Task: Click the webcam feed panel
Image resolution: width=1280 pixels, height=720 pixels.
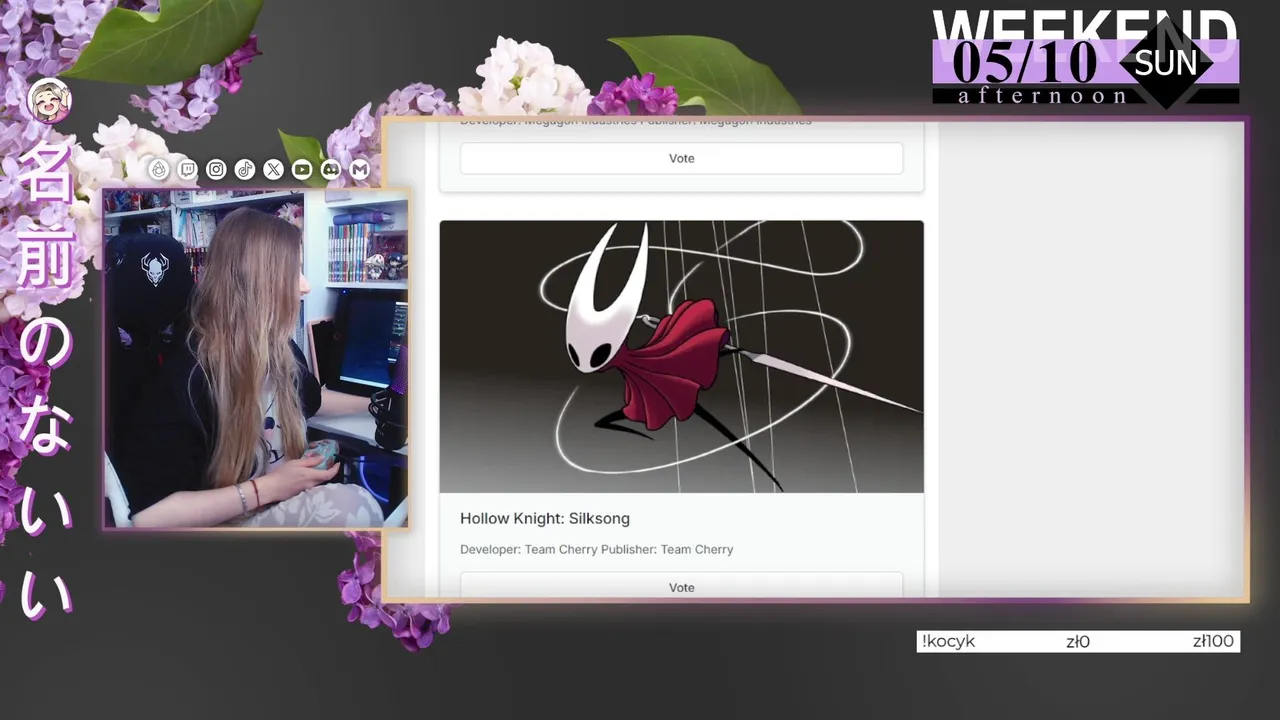Action: (x=256, y=358)
